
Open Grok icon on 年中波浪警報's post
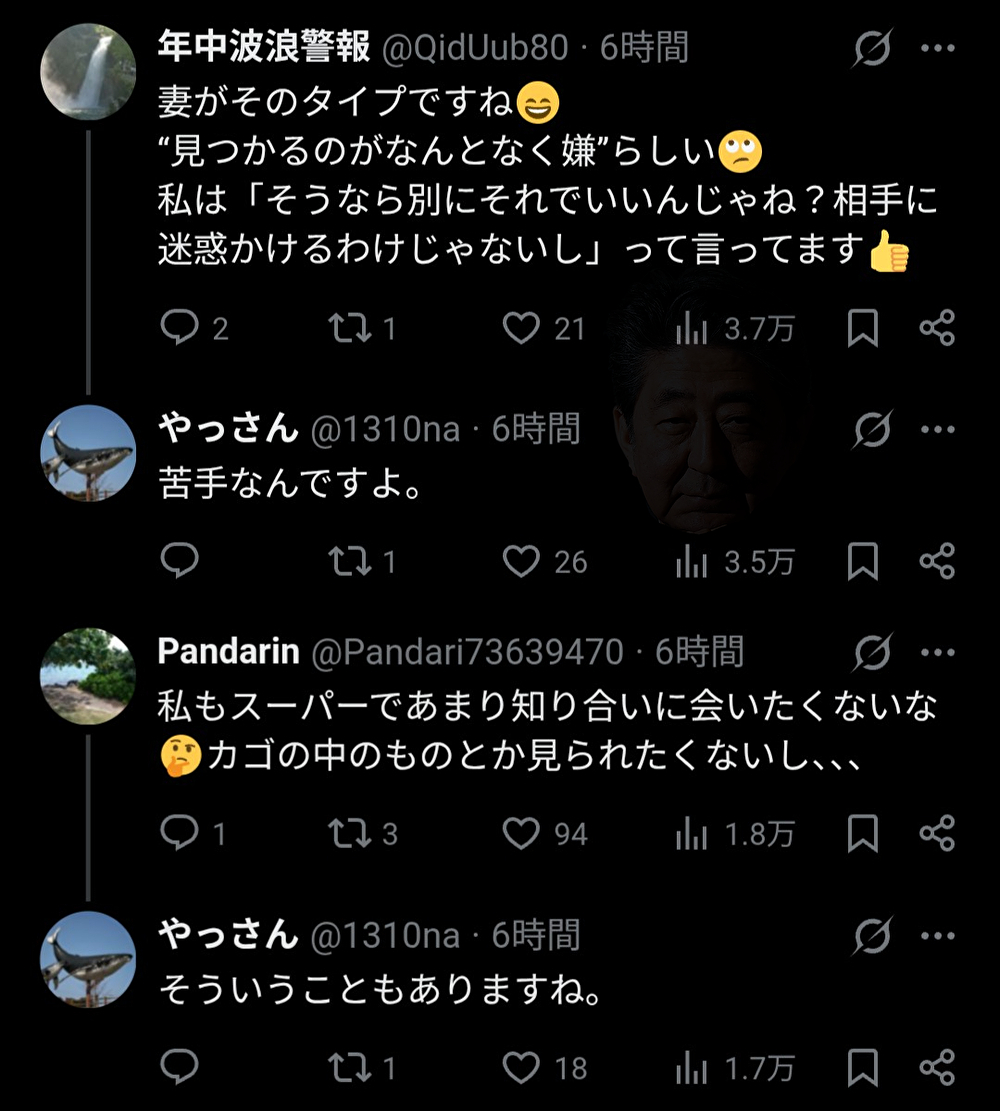[x=872, y=48]
